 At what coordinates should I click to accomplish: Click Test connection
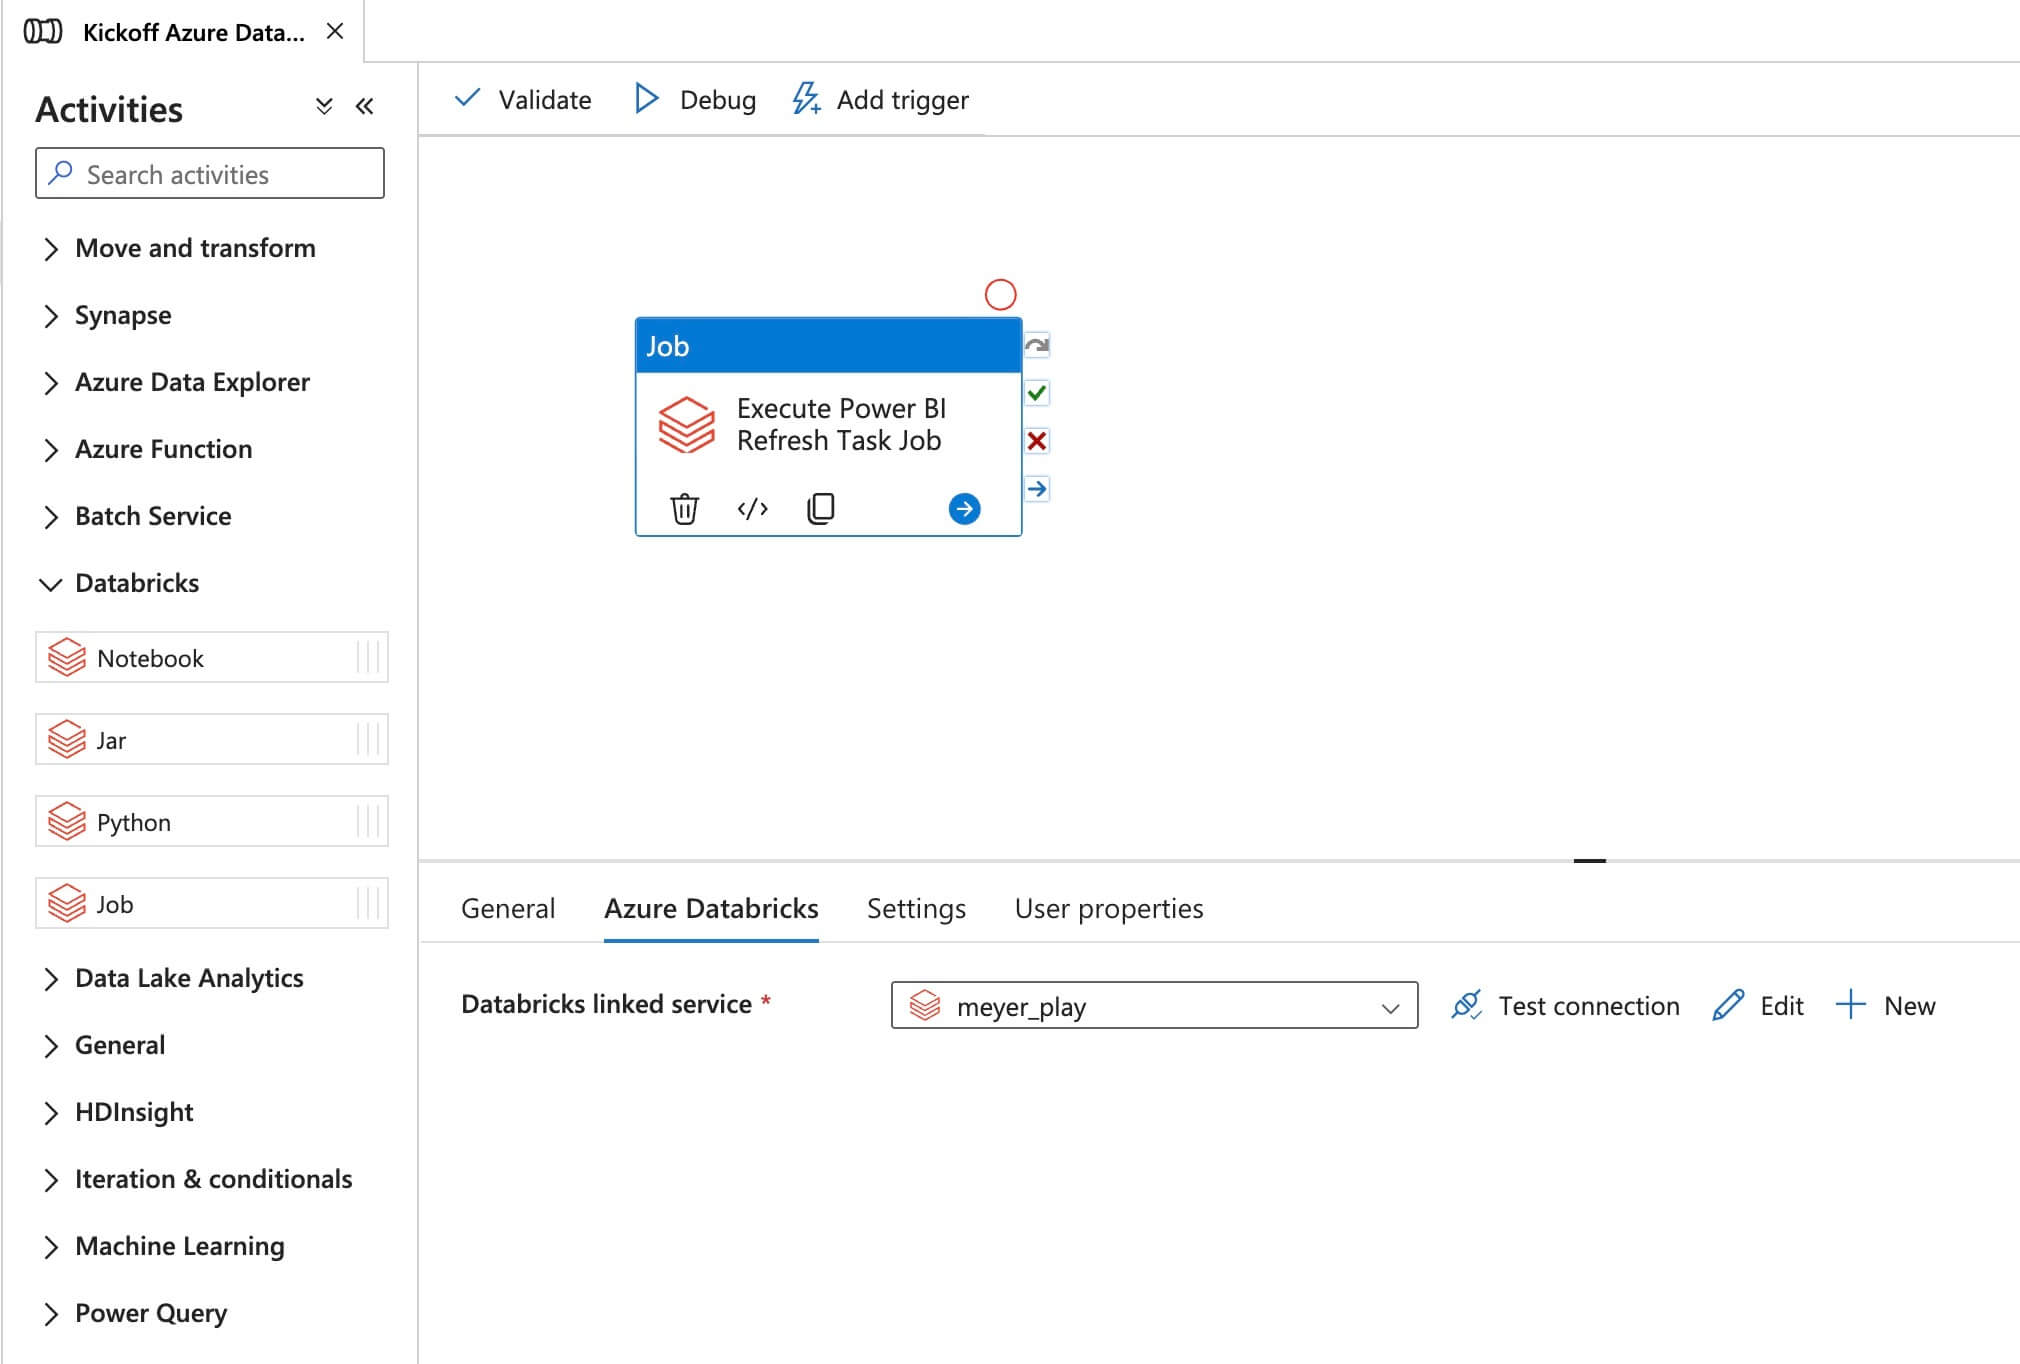tap(1566, 1006)
